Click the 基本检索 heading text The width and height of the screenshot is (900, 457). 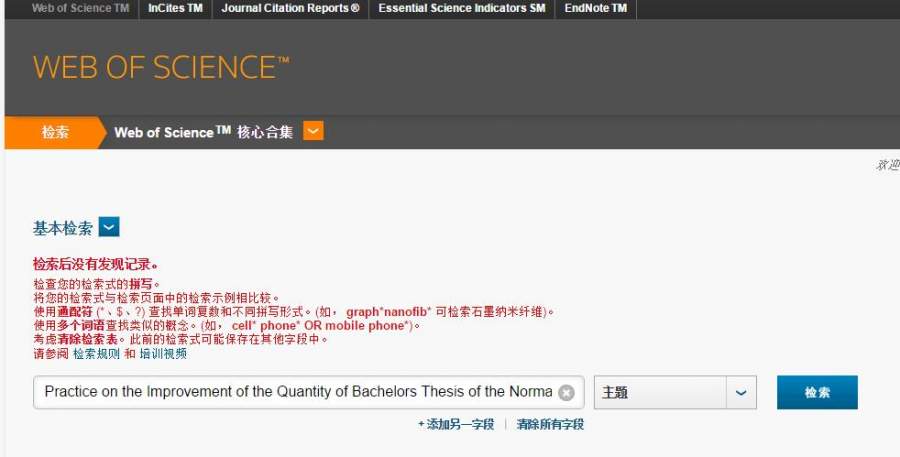click(x=63, y=228)
